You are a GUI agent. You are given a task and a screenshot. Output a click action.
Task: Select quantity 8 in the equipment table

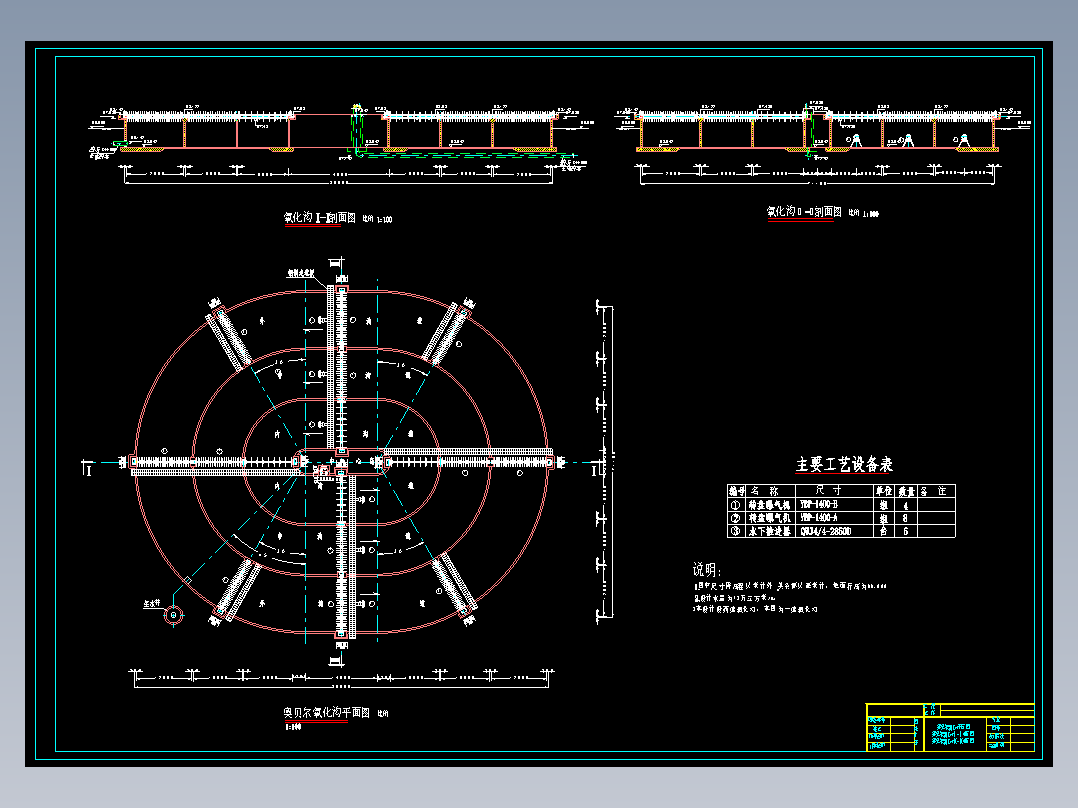(x=905, y=518)
